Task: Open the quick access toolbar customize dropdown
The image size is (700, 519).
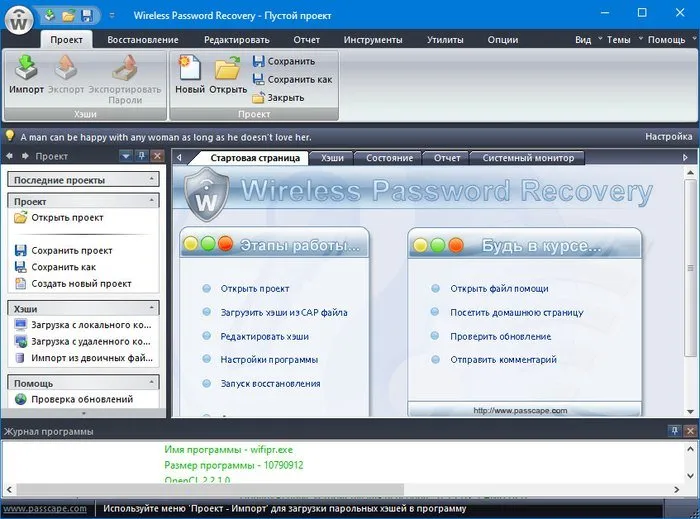Action: 112,16
